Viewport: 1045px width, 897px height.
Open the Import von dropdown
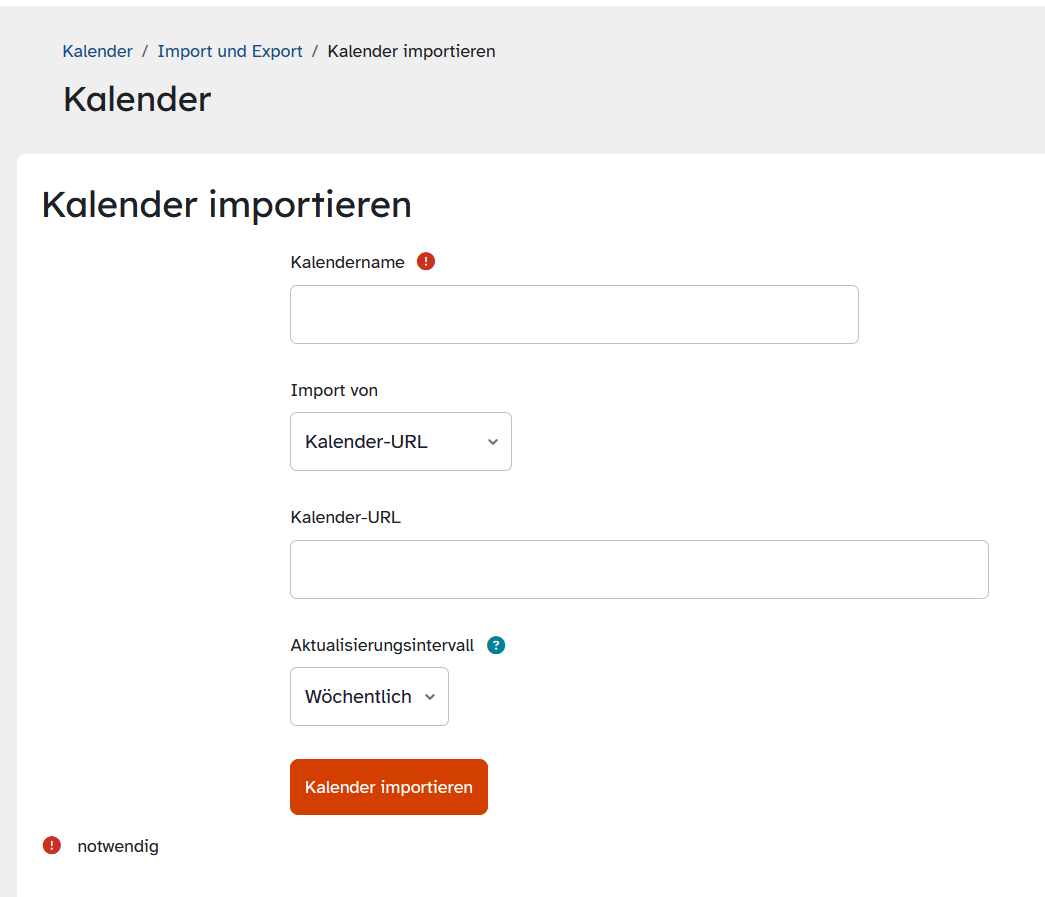[400, 442]
